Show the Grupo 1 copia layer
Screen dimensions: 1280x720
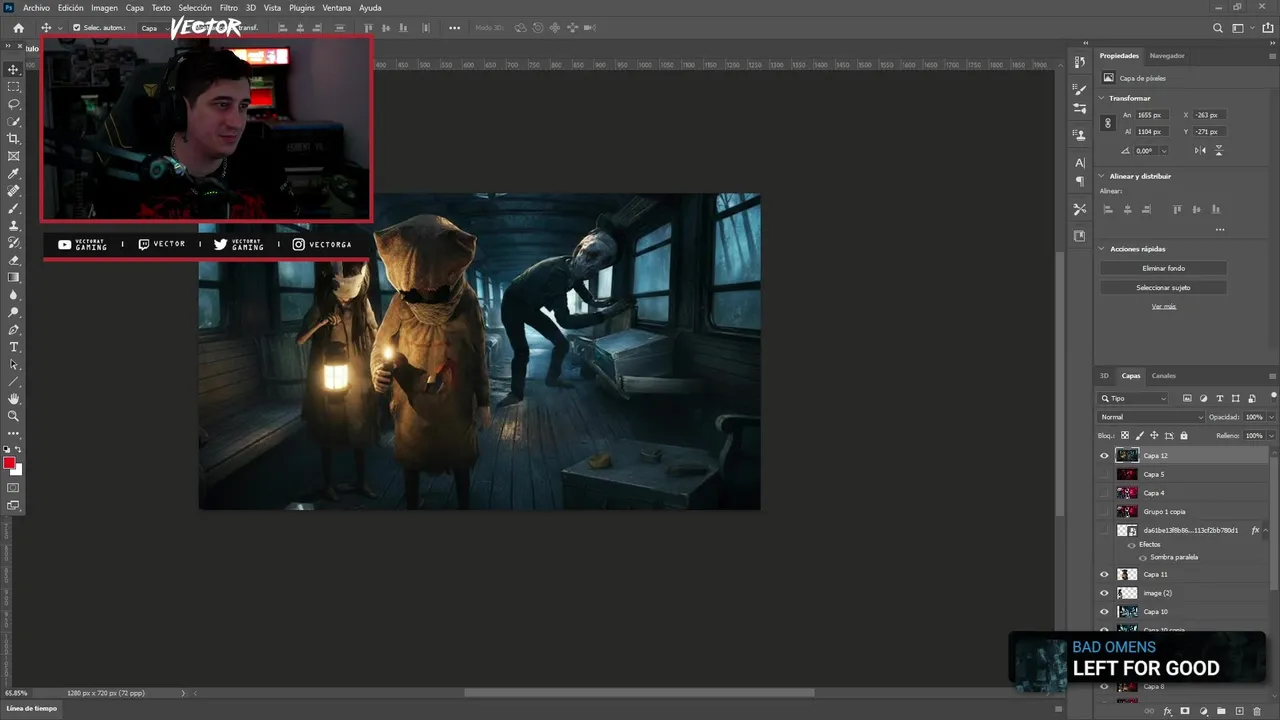(x=1105, y=512)
